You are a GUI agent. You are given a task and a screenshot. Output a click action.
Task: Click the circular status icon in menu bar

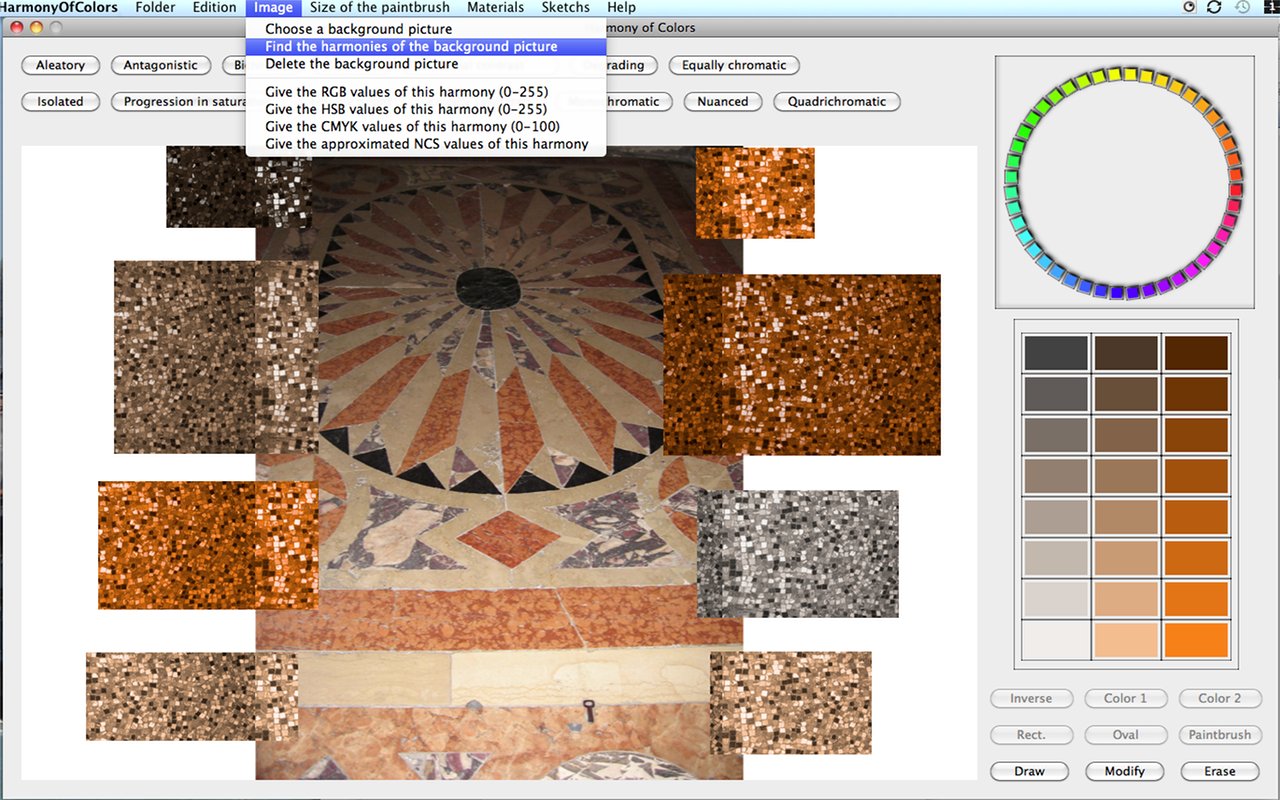click(1189, 7)
